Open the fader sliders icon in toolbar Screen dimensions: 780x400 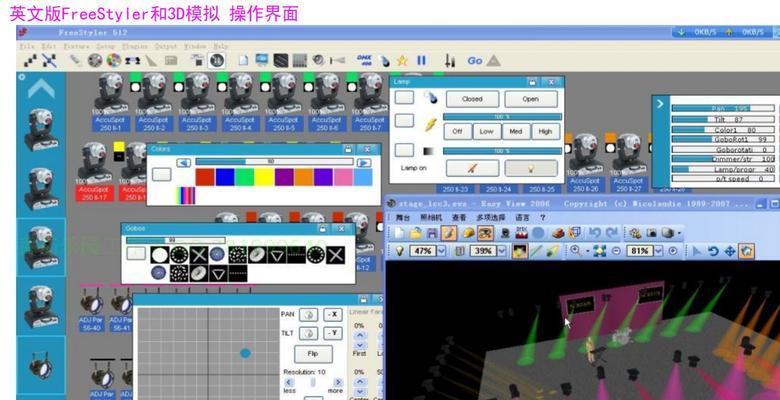click(450, 61)
